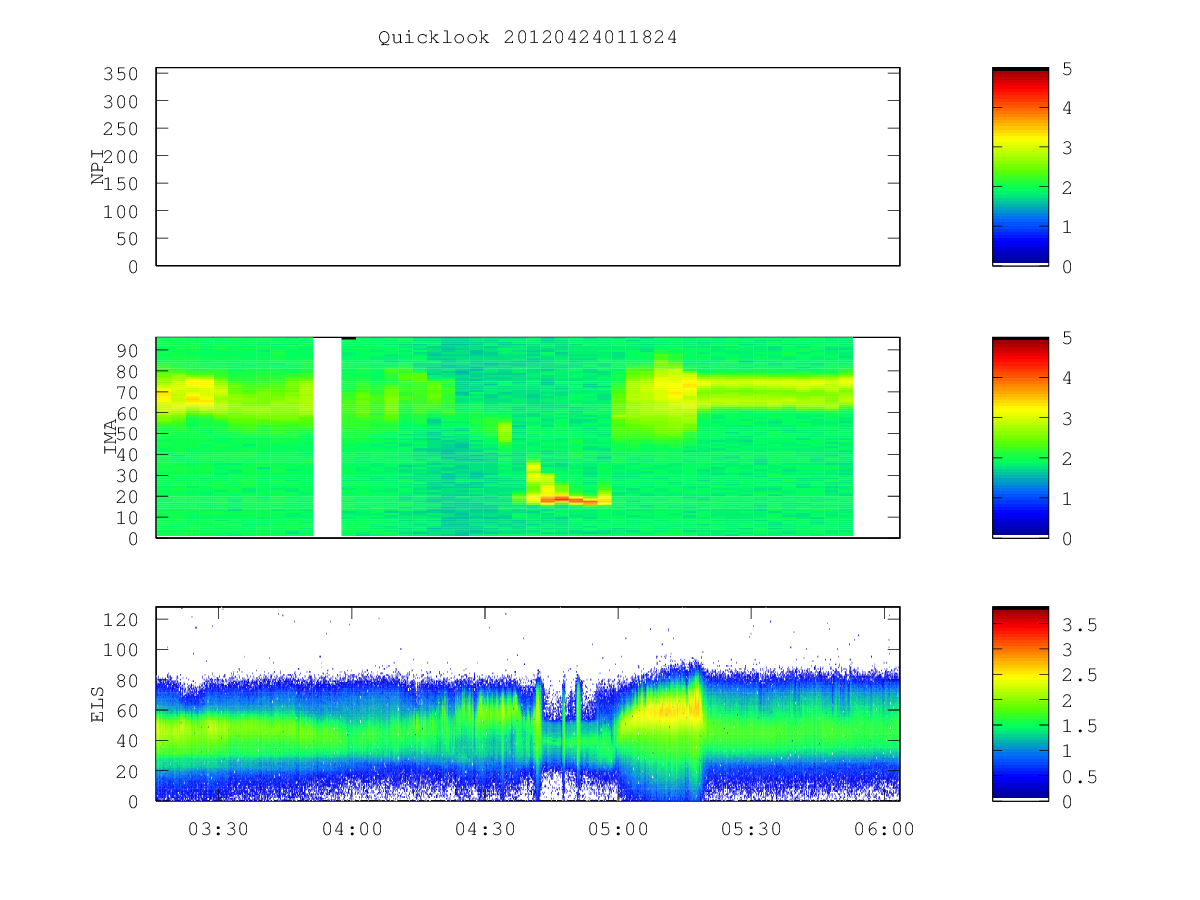Click the empty NPI plot area

point(528,167)
